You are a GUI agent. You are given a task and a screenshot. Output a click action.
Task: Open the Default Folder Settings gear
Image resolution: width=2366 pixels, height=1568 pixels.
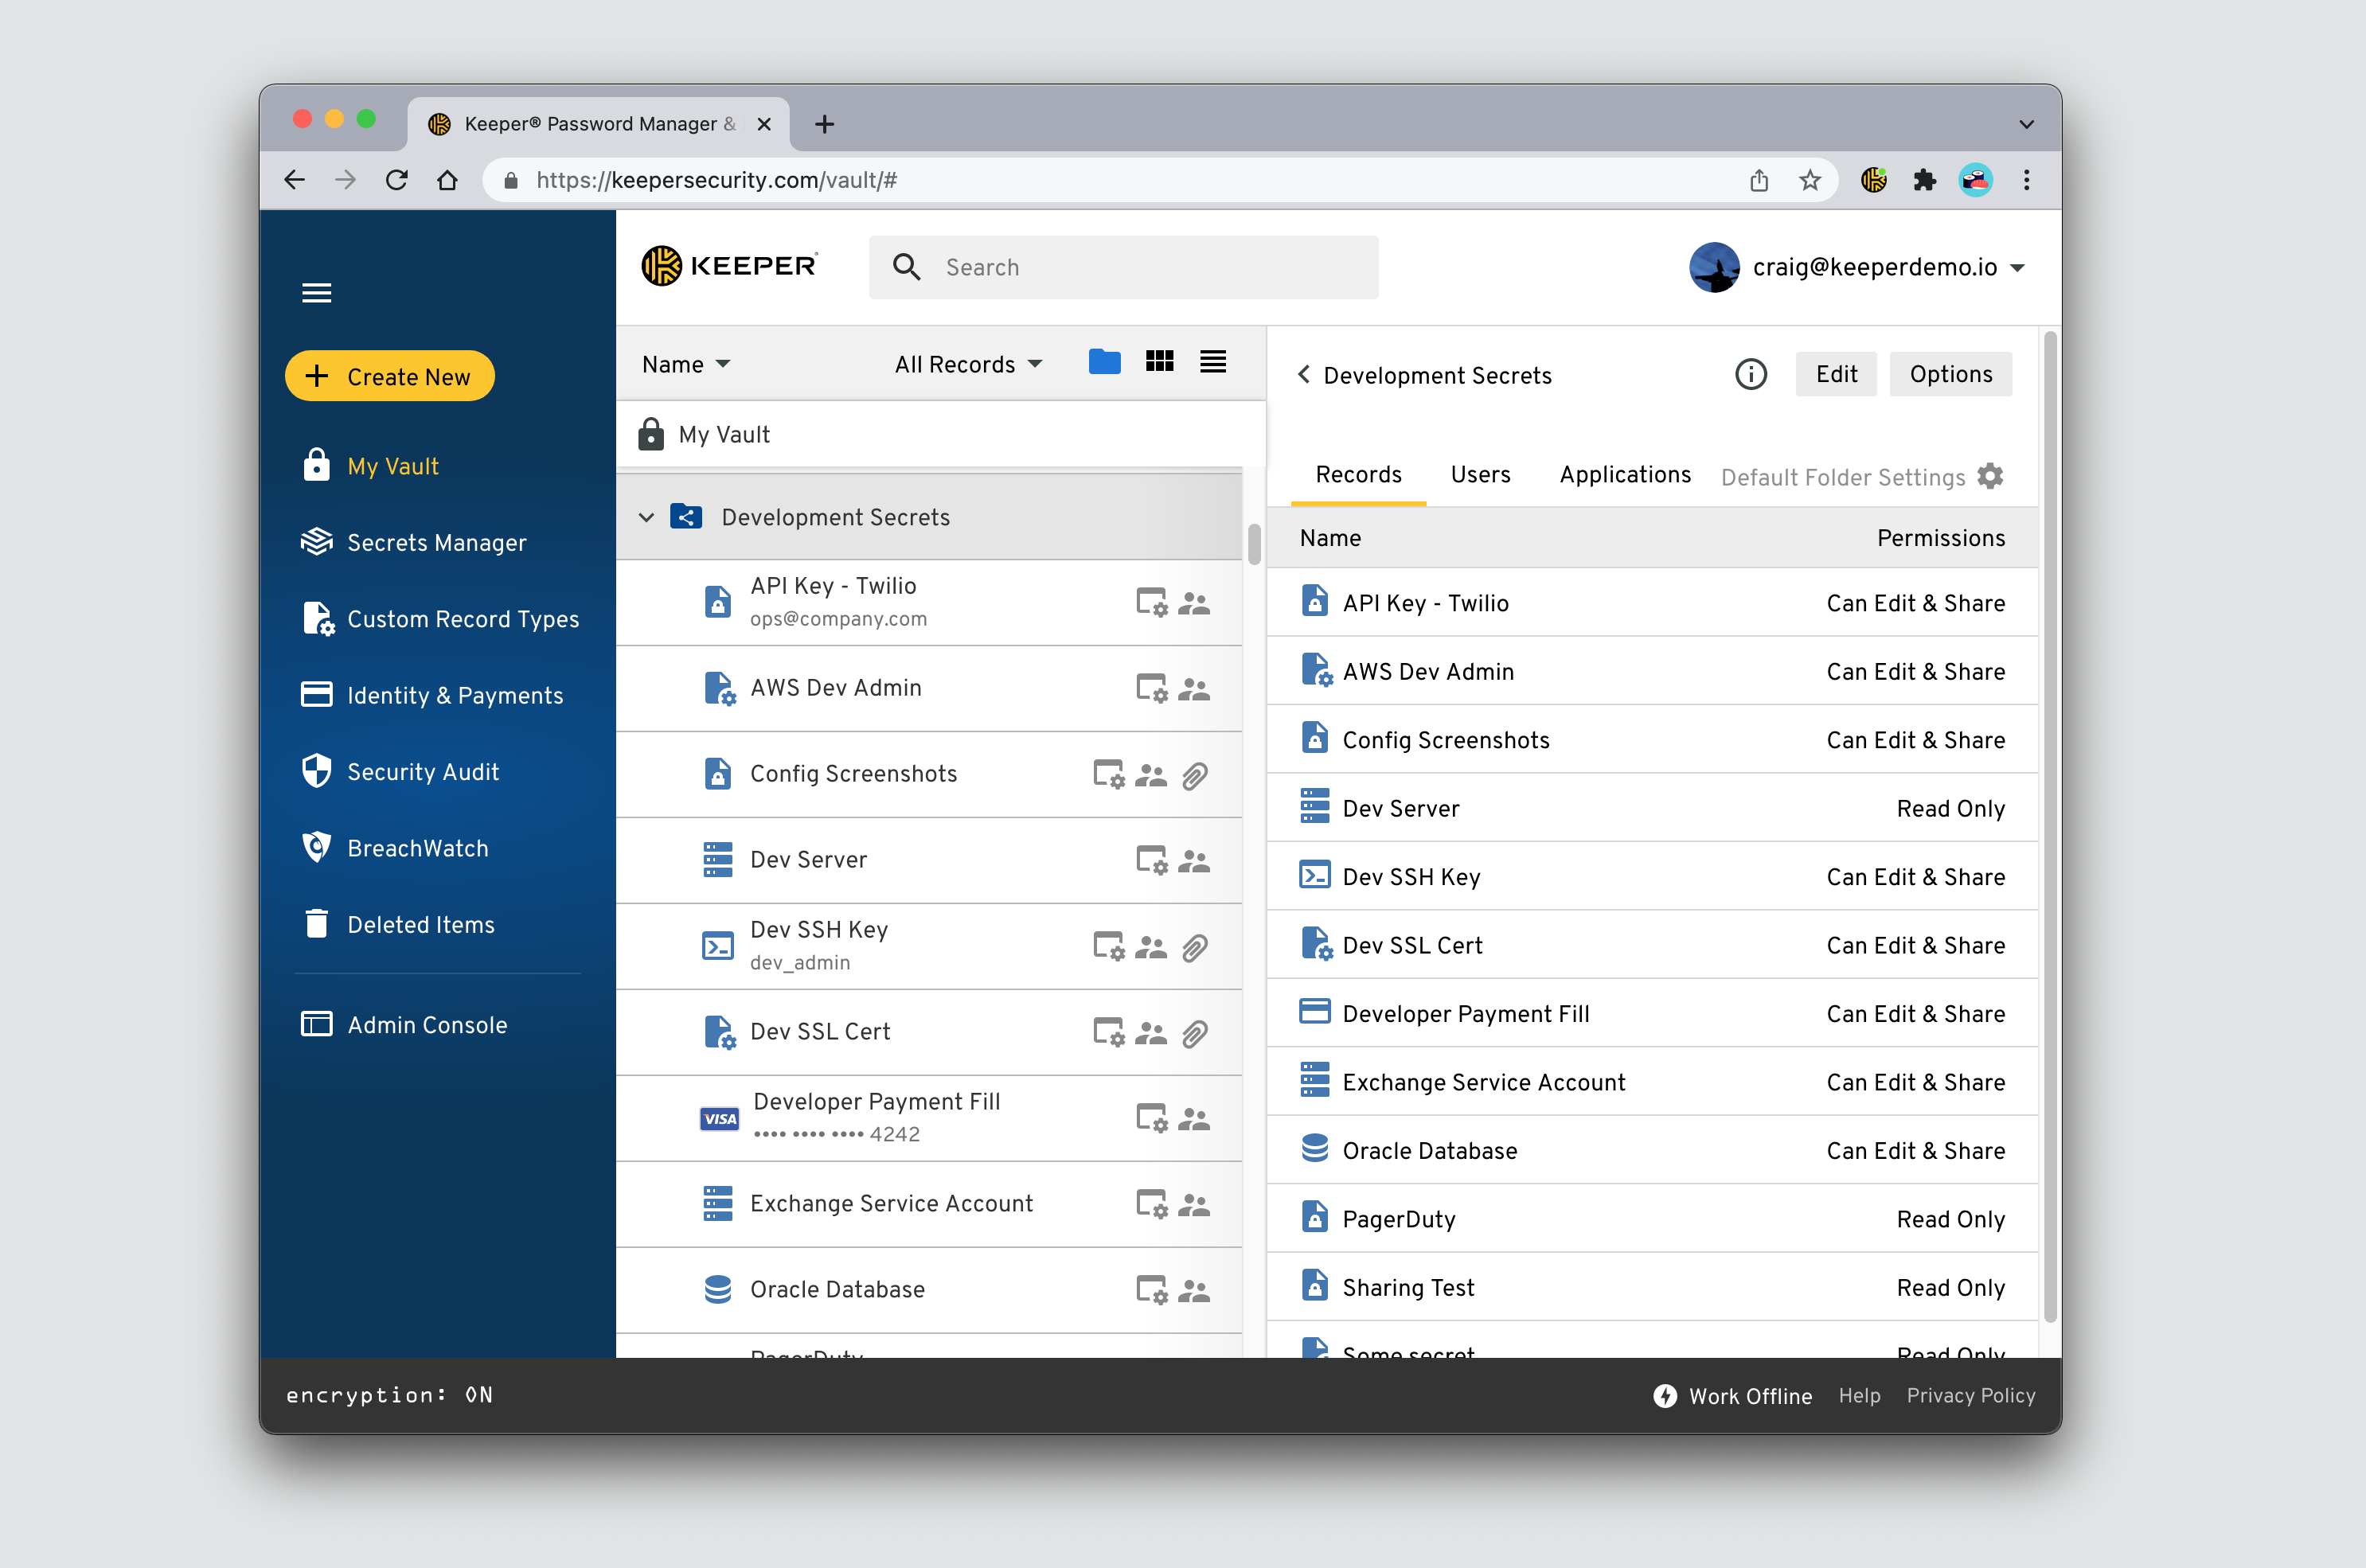(x=1991, y=476)
